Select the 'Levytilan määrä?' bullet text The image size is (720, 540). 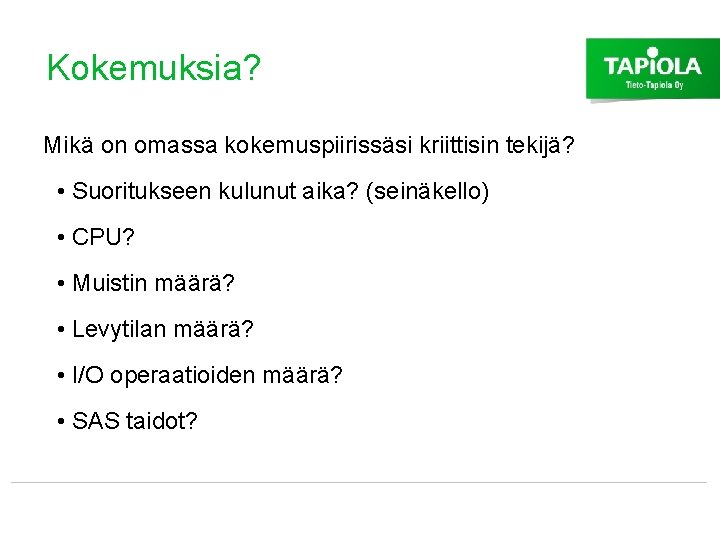tap(164, 329)
